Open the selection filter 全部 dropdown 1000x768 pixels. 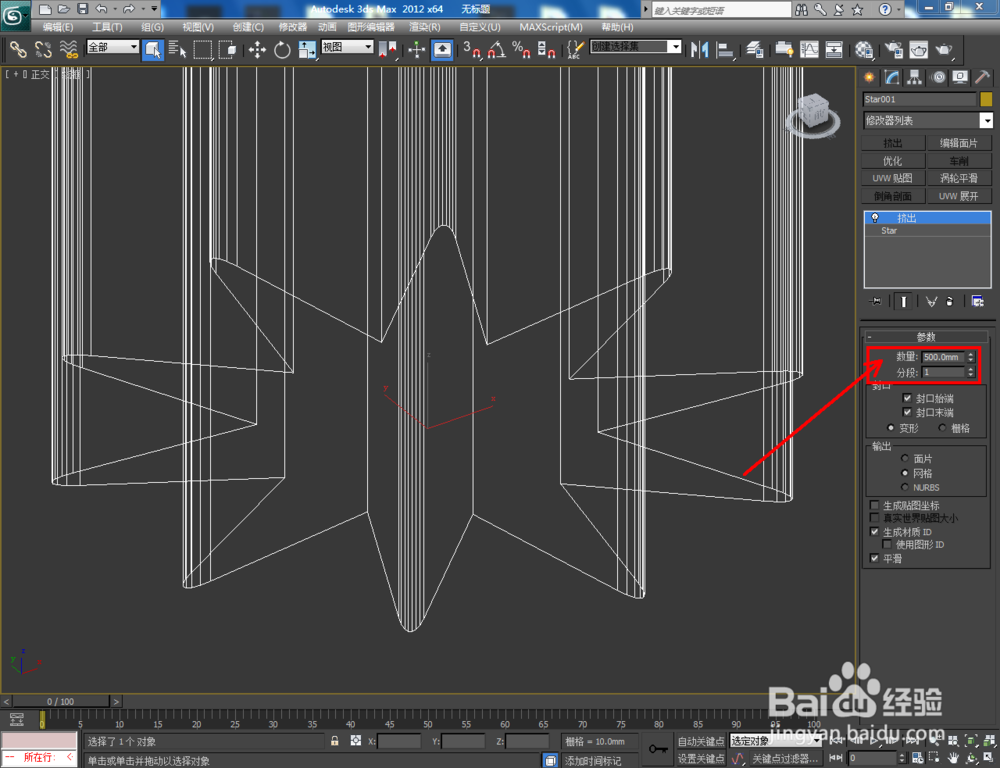tap(112, 47)
